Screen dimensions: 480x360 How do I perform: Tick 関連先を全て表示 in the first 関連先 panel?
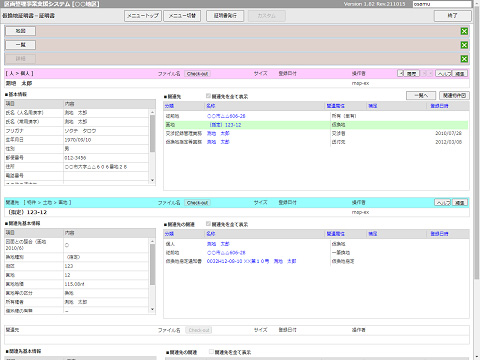click(208, 96)
